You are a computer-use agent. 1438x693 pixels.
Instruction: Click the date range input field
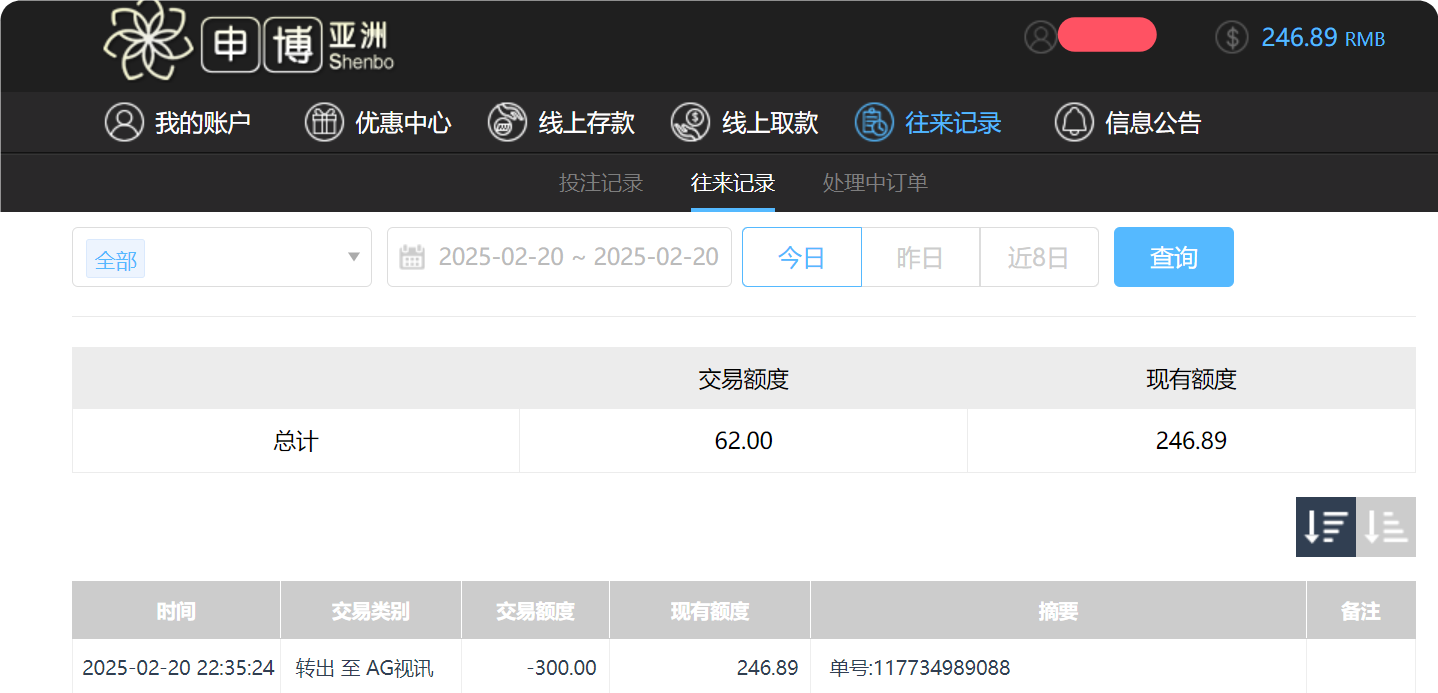580,257
